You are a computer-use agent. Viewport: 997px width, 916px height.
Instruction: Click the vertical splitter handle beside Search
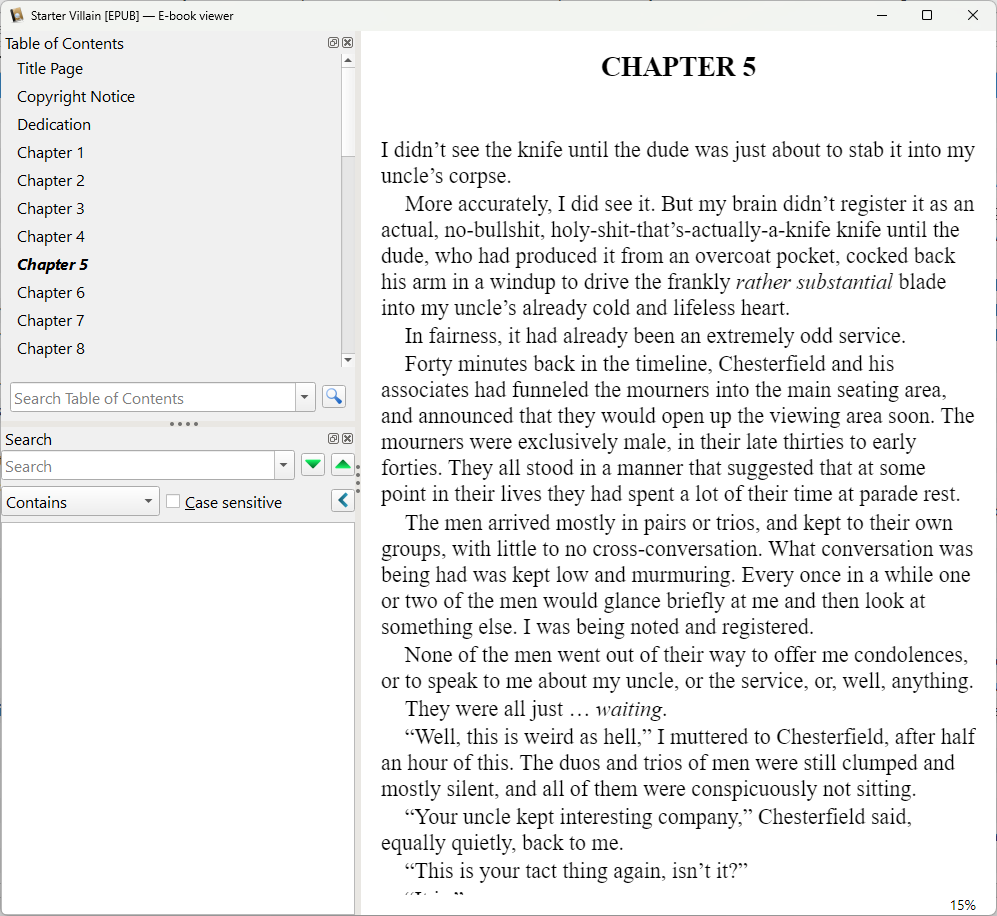358,479
